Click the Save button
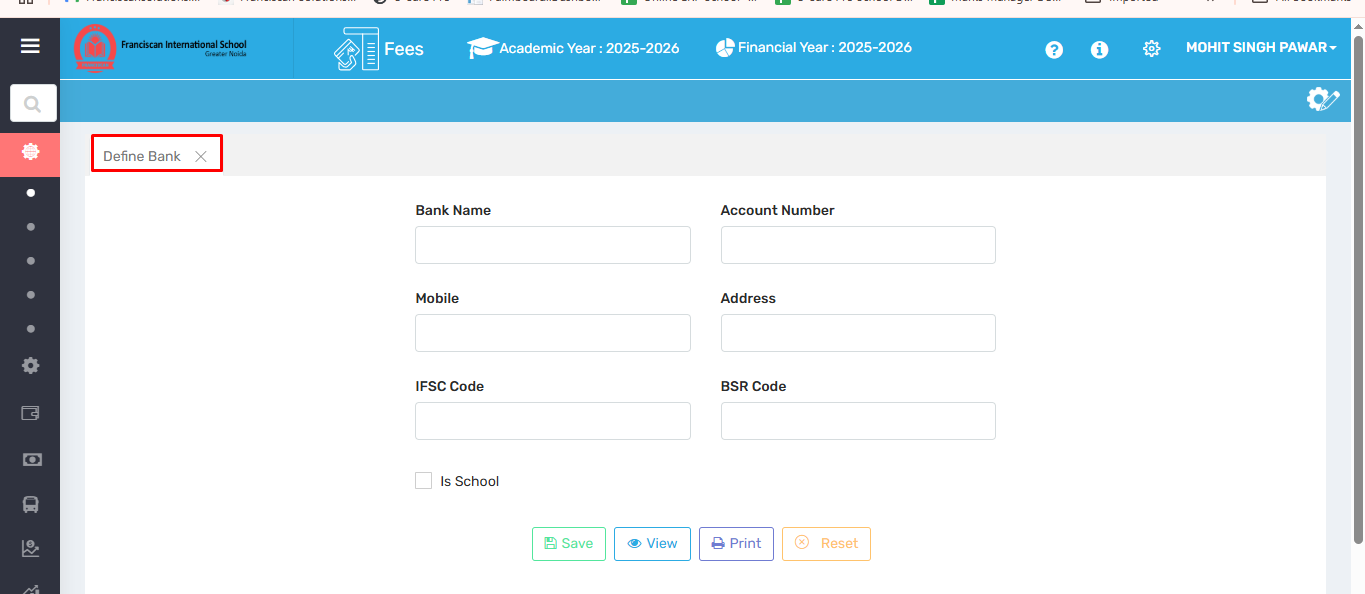 click(x=569, y=543)
